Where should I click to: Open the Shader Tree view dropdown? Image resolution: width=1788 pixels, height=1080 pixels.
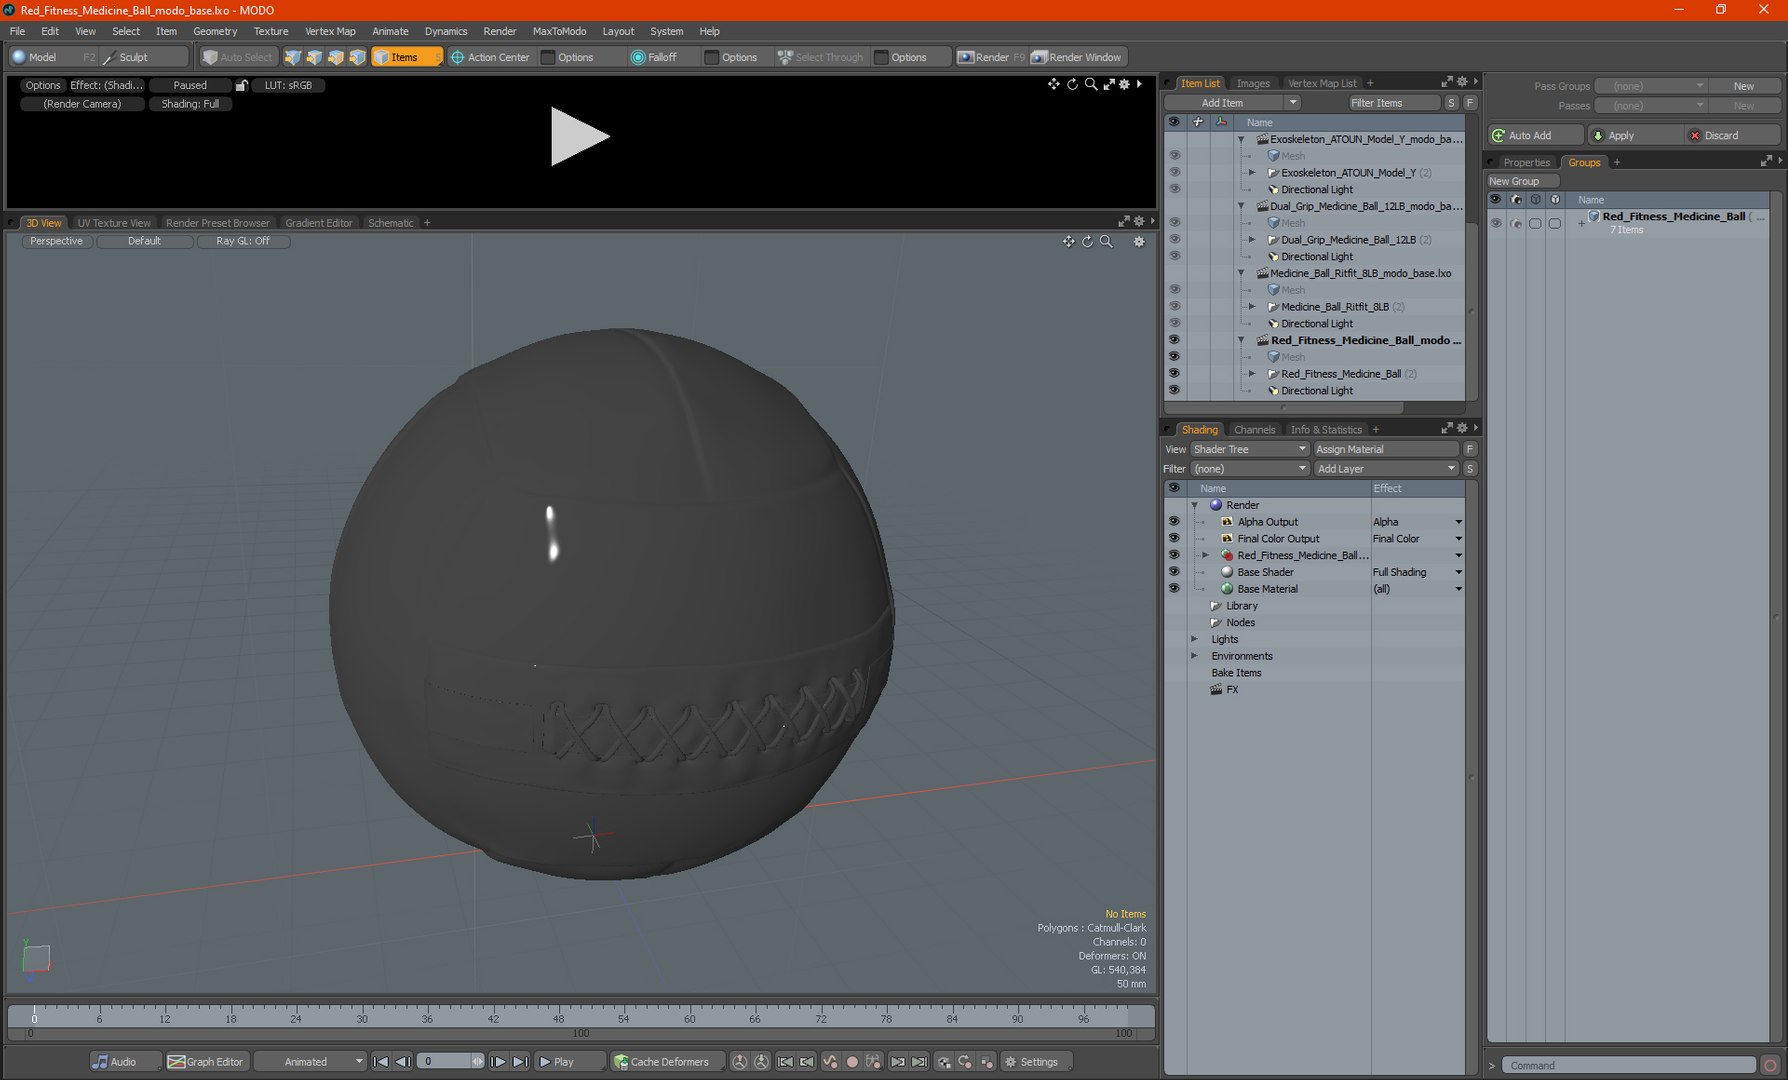[x=1249, y=449]
